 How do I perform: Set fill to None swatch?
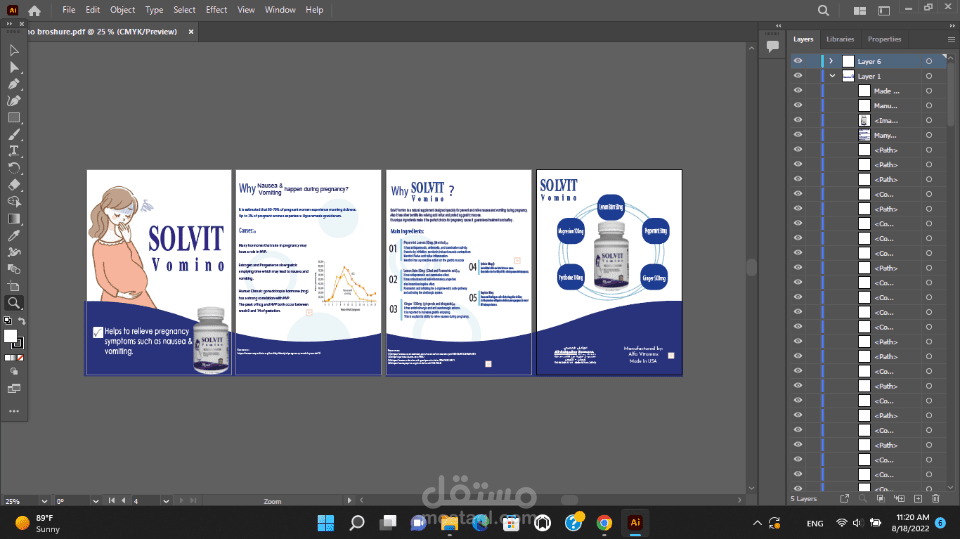21,358
